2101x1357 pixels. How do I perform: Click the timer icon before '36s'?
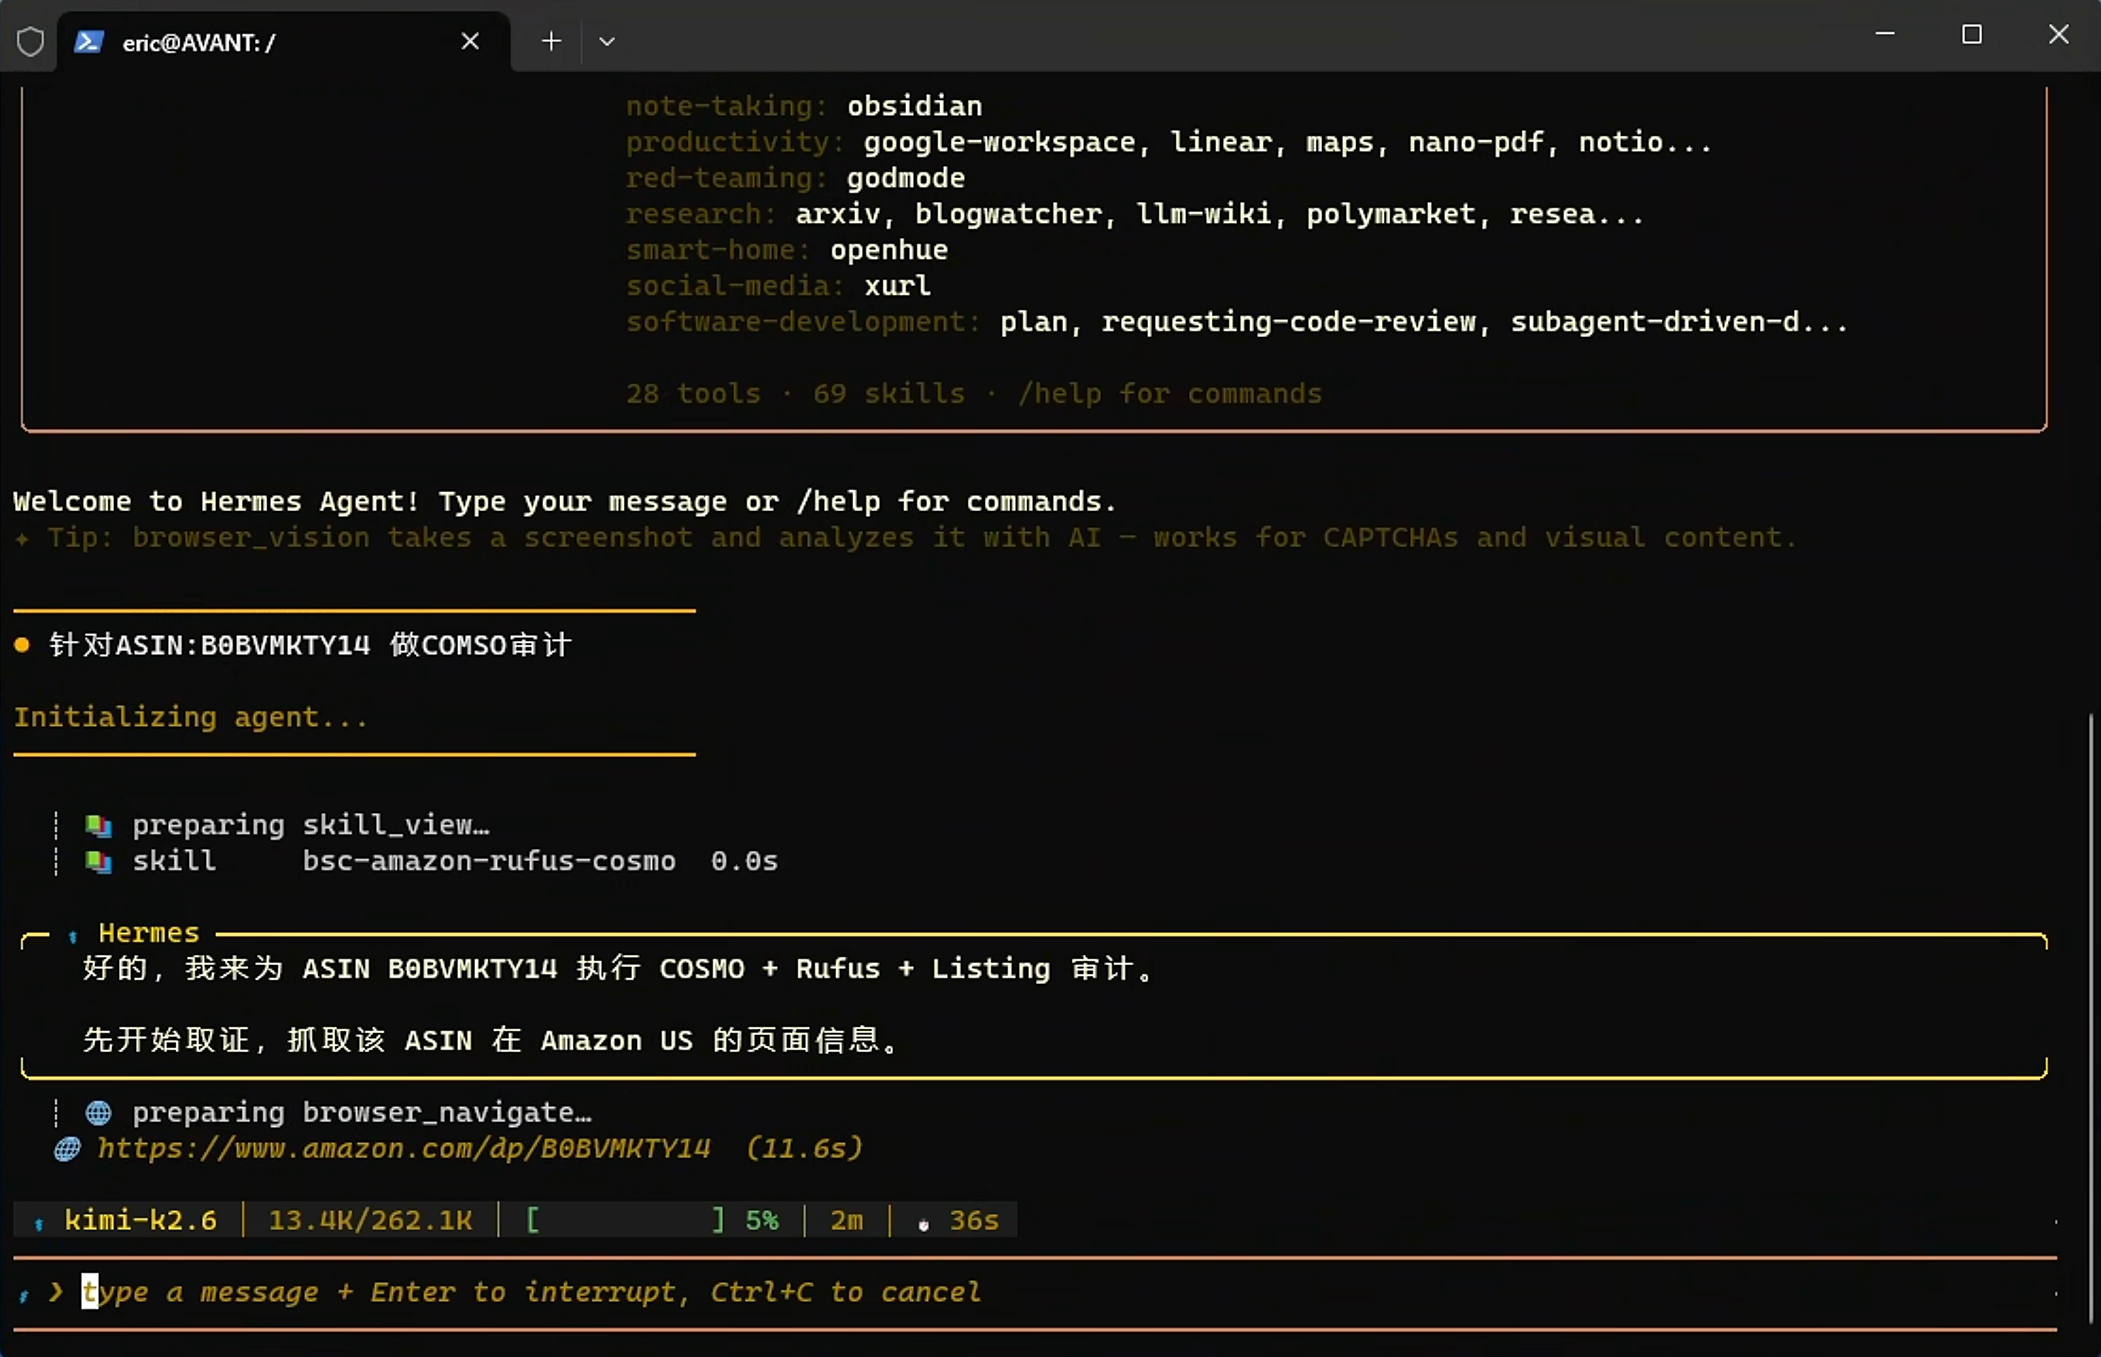point(923,1223)
